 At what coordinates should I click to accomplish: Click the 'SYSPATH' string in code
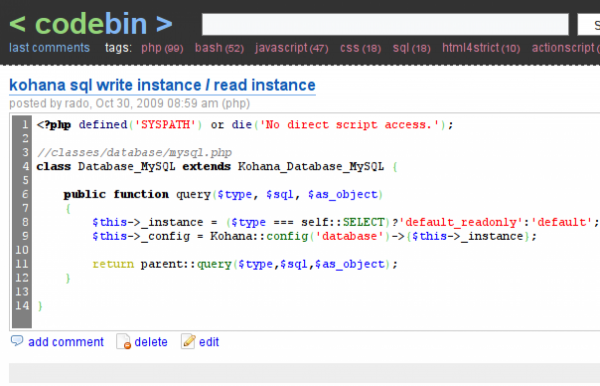pos(166,125)
